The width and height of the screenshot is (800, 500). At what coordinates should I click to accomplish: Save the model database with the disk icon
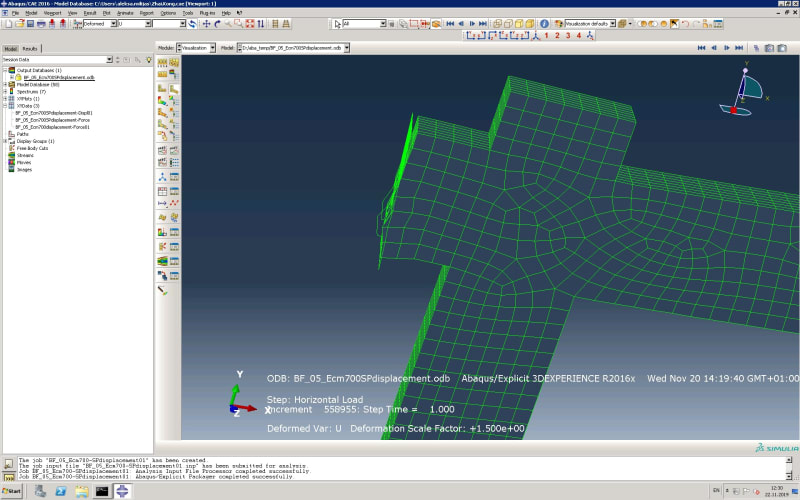coord(30,24)
